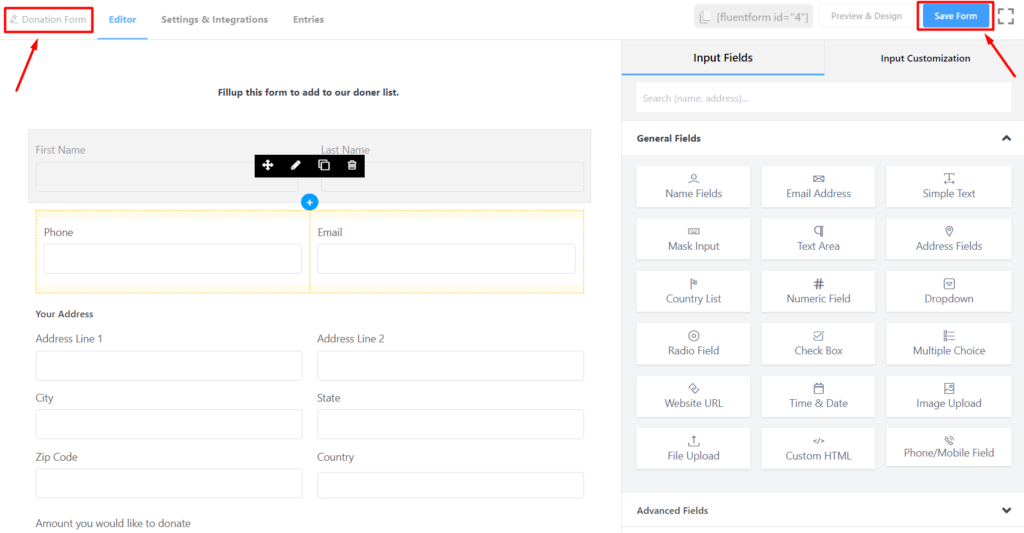The image size is (1024, 533).
Task: Open Preview & Design
Action: pos(866,16)
